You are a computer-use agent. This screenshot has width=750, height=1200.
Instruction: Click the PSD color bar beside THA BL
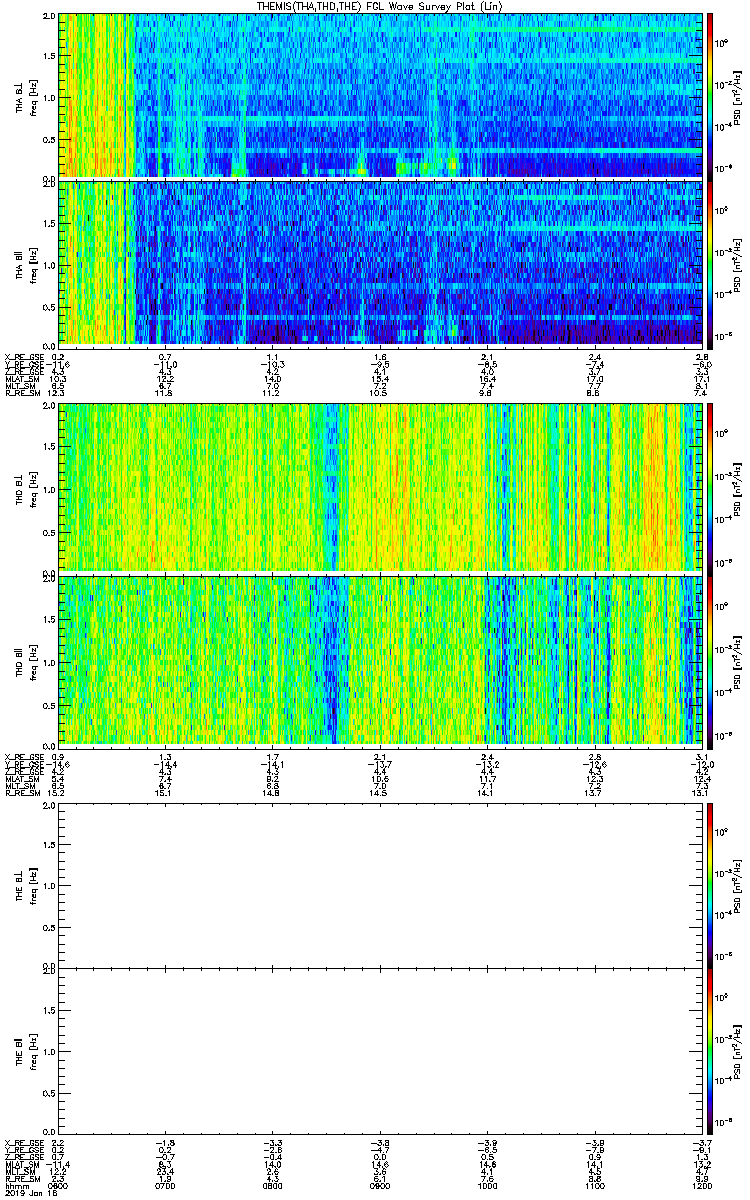tap(710, 96)
